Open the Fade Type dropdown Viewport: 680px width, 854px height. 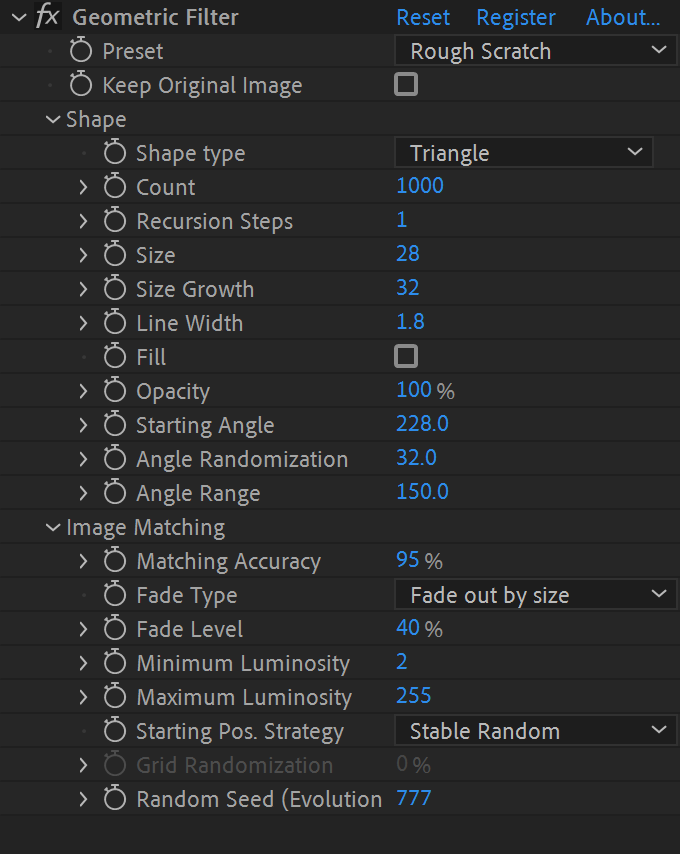tap(536, 595)
